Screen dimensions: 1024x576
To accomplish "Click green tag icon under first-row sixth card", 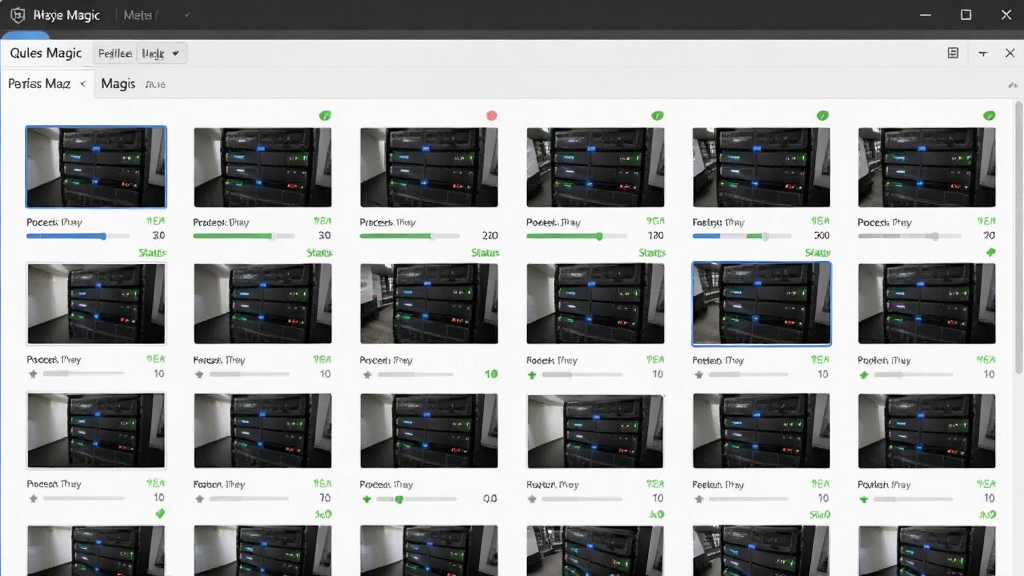I will click(991, 252).
